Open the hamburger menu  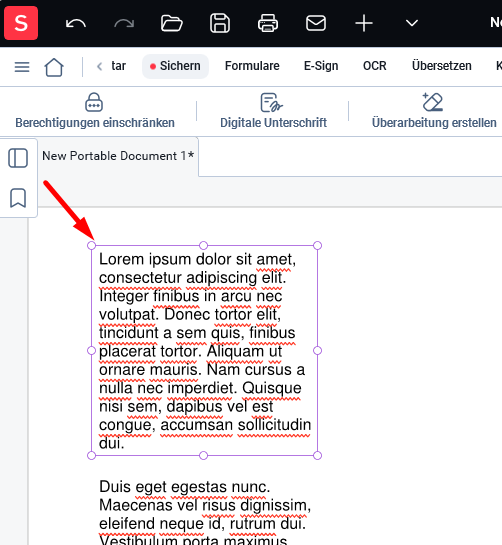pyautogui.click(x=22, y=66)
